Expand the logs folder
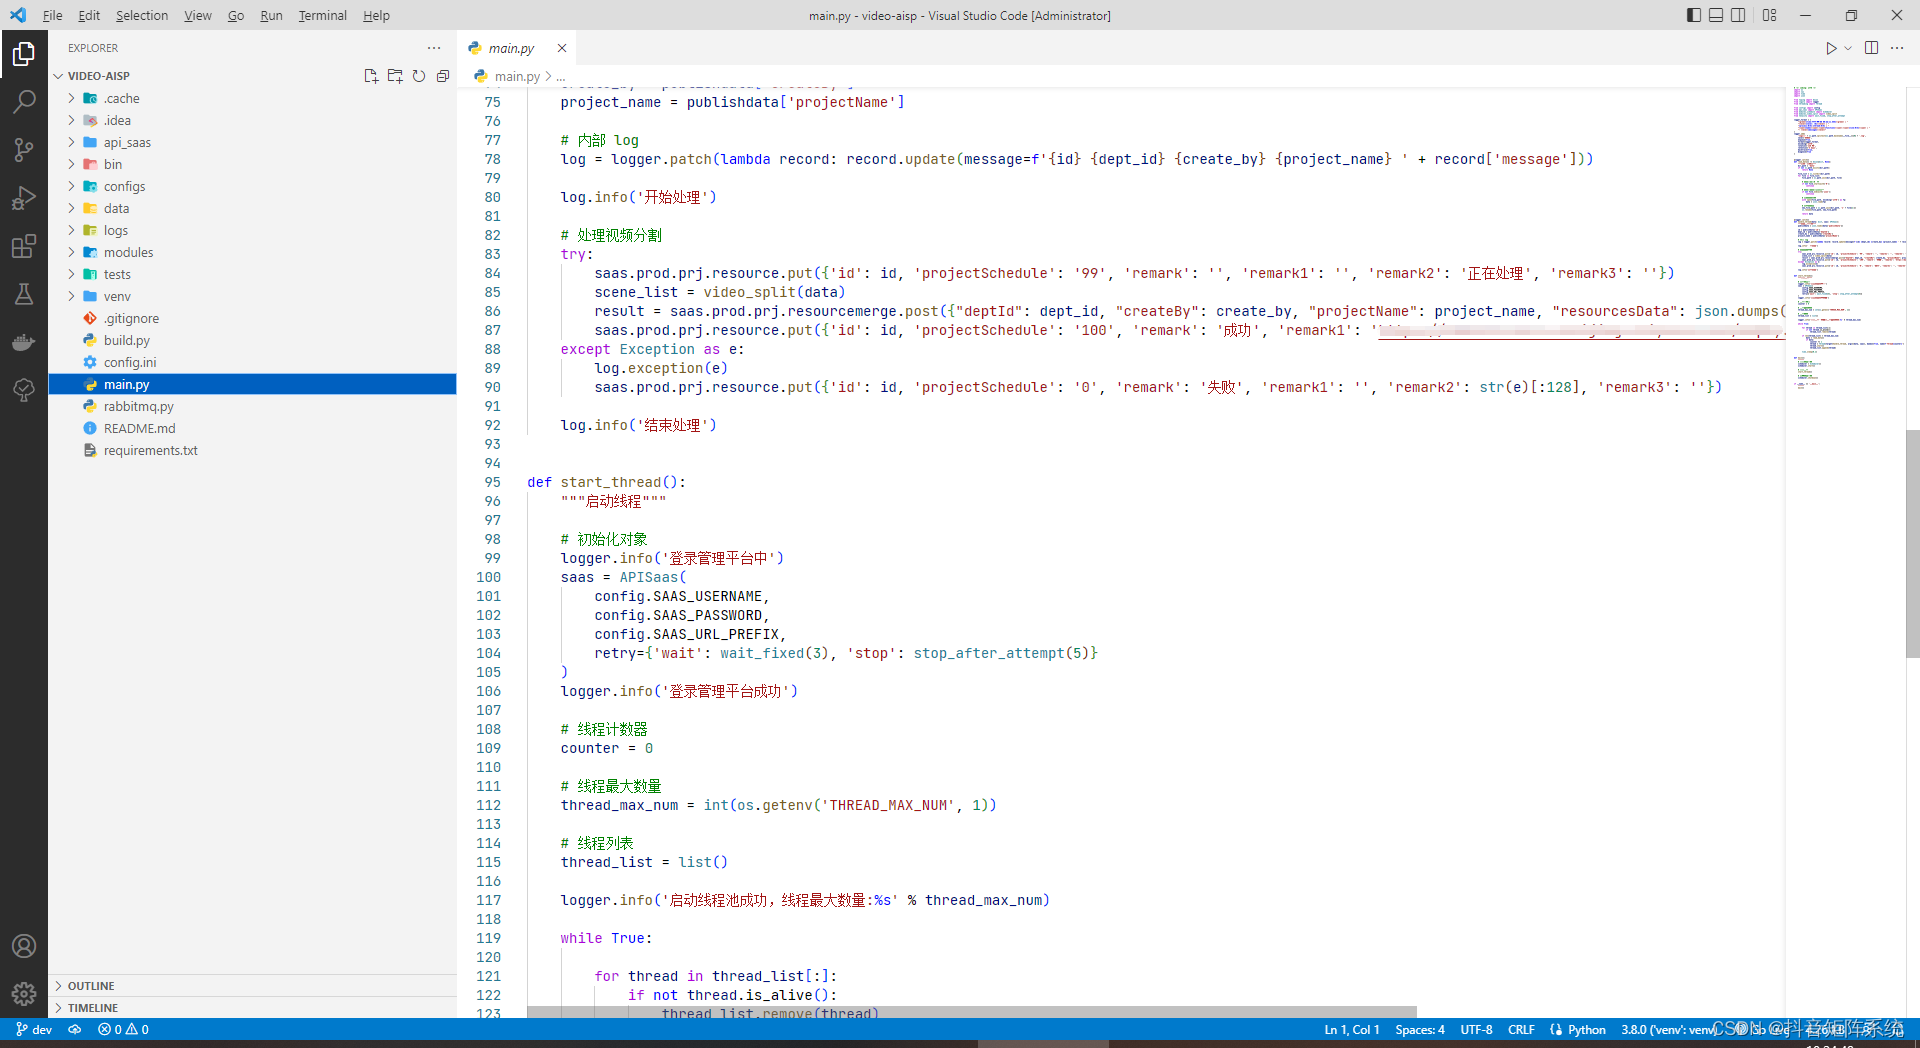The width and height of the screenshot is (1920, 1048). tap(252, 230)
